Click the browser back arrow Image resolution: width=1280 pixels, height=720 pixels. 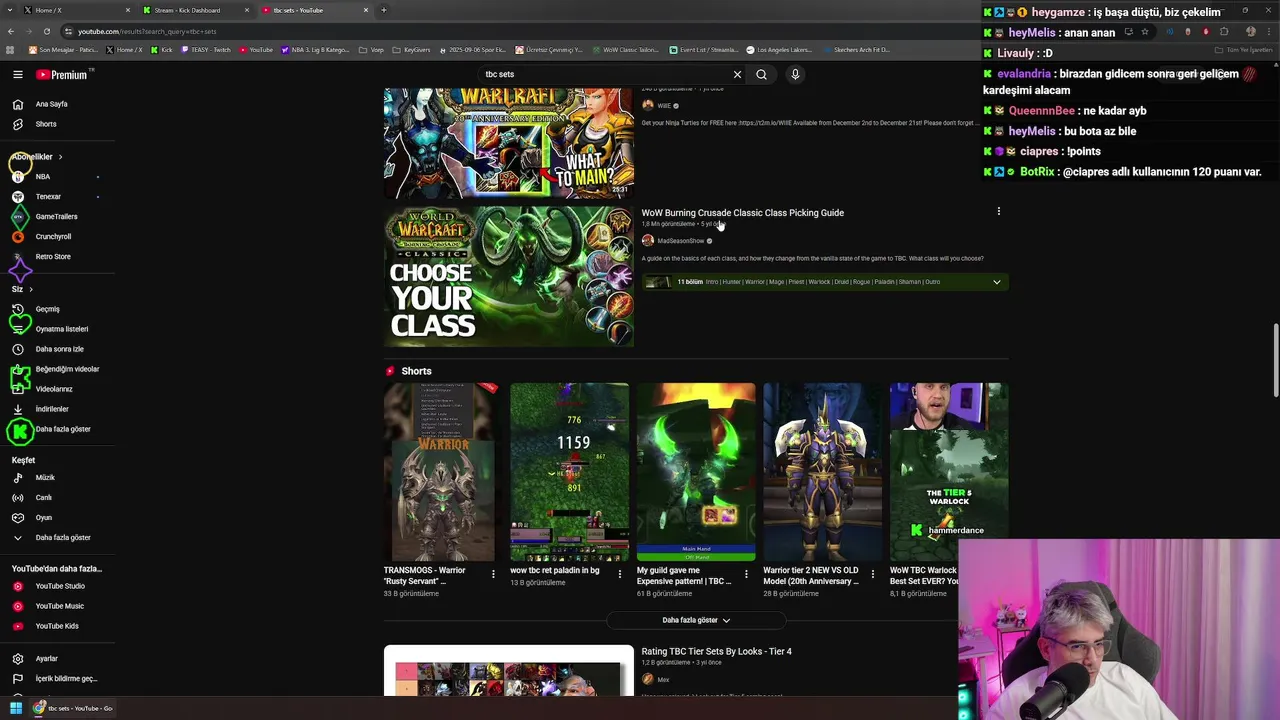click(x=10, y=31)
